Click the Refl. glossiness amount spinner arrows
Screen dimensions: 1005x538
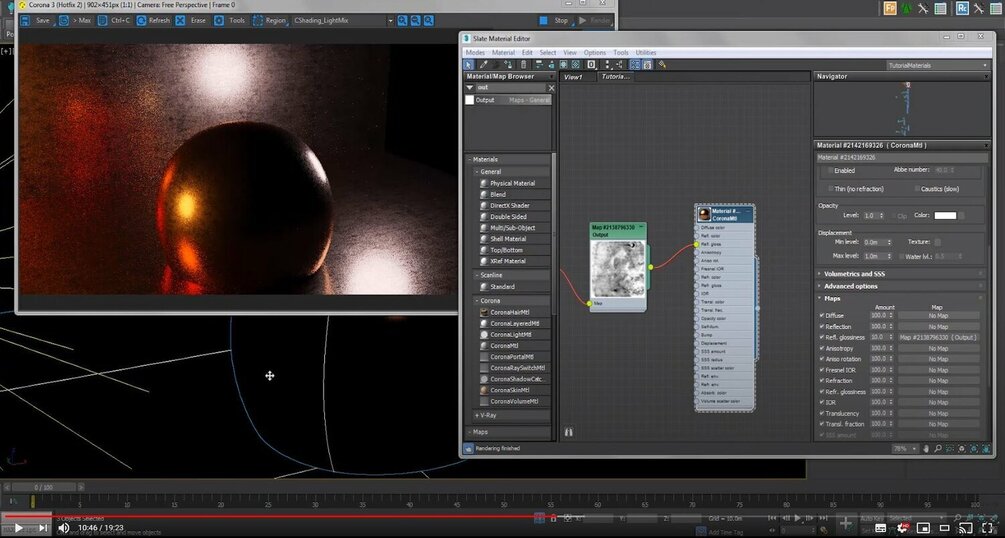(x=890, y=337)
